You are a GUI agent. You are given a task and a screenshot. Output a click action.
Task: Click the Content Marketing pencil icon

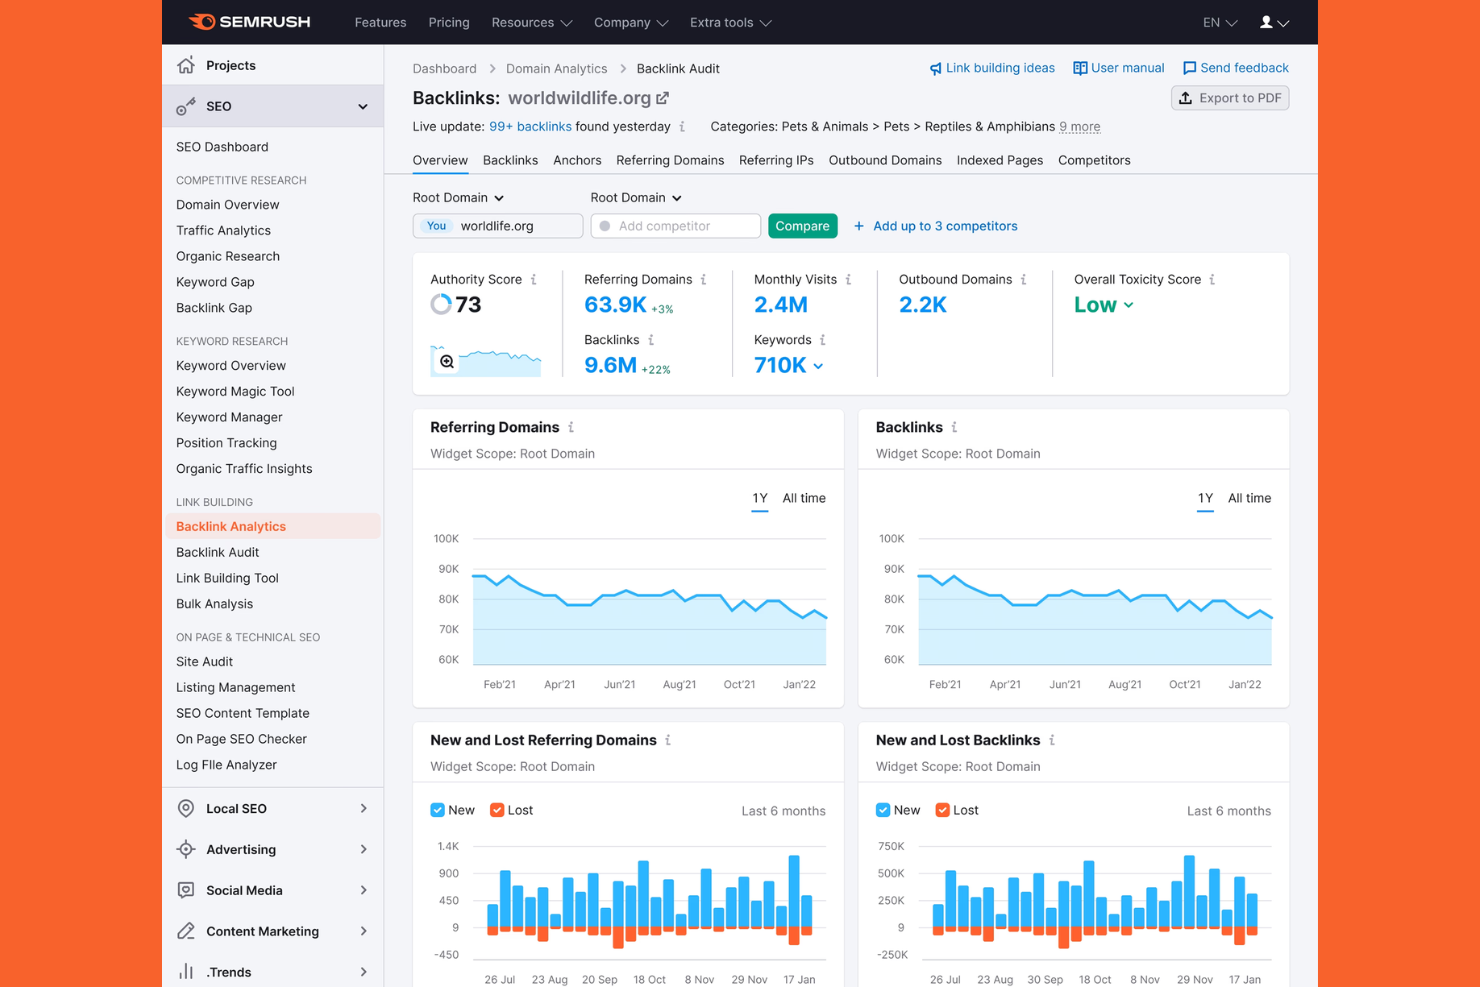pos(186,931)
